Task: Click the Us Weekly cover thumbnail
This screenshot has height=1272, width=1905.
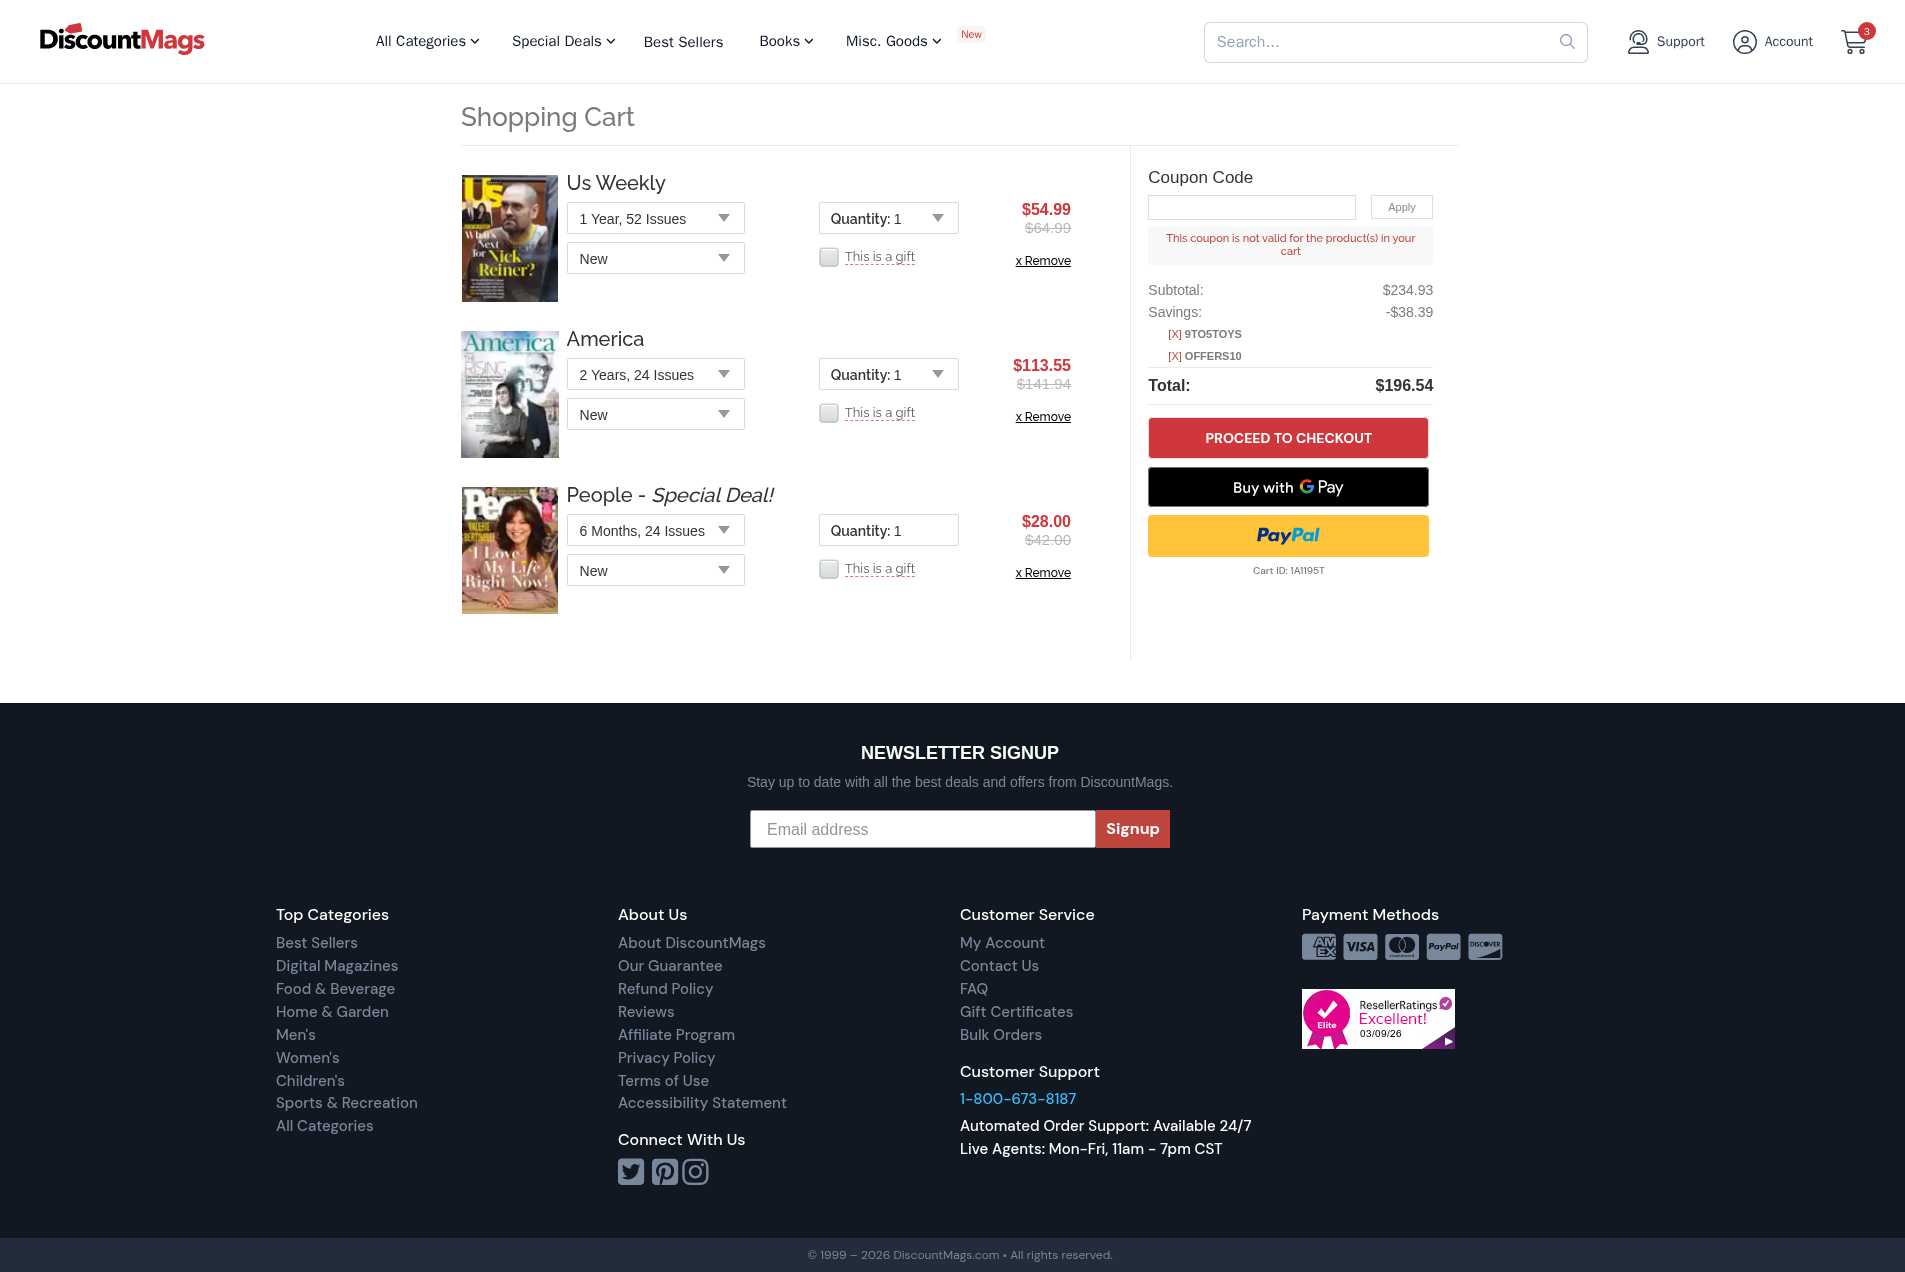Action: pos(509,239)
